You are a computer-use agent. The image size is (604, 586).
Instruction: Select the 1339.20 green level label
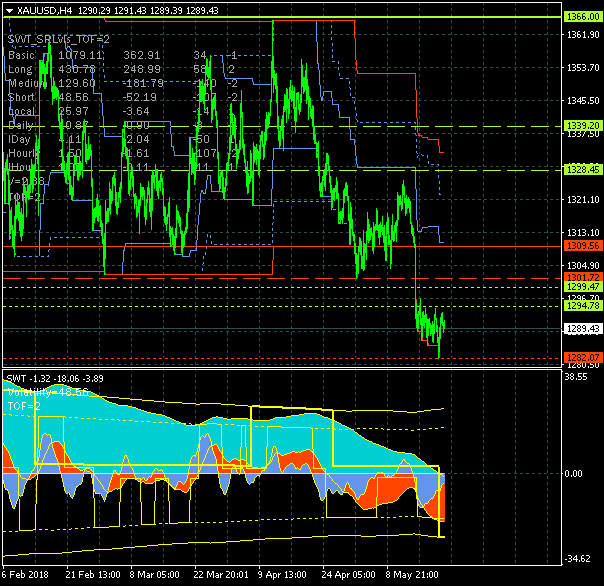583,126
